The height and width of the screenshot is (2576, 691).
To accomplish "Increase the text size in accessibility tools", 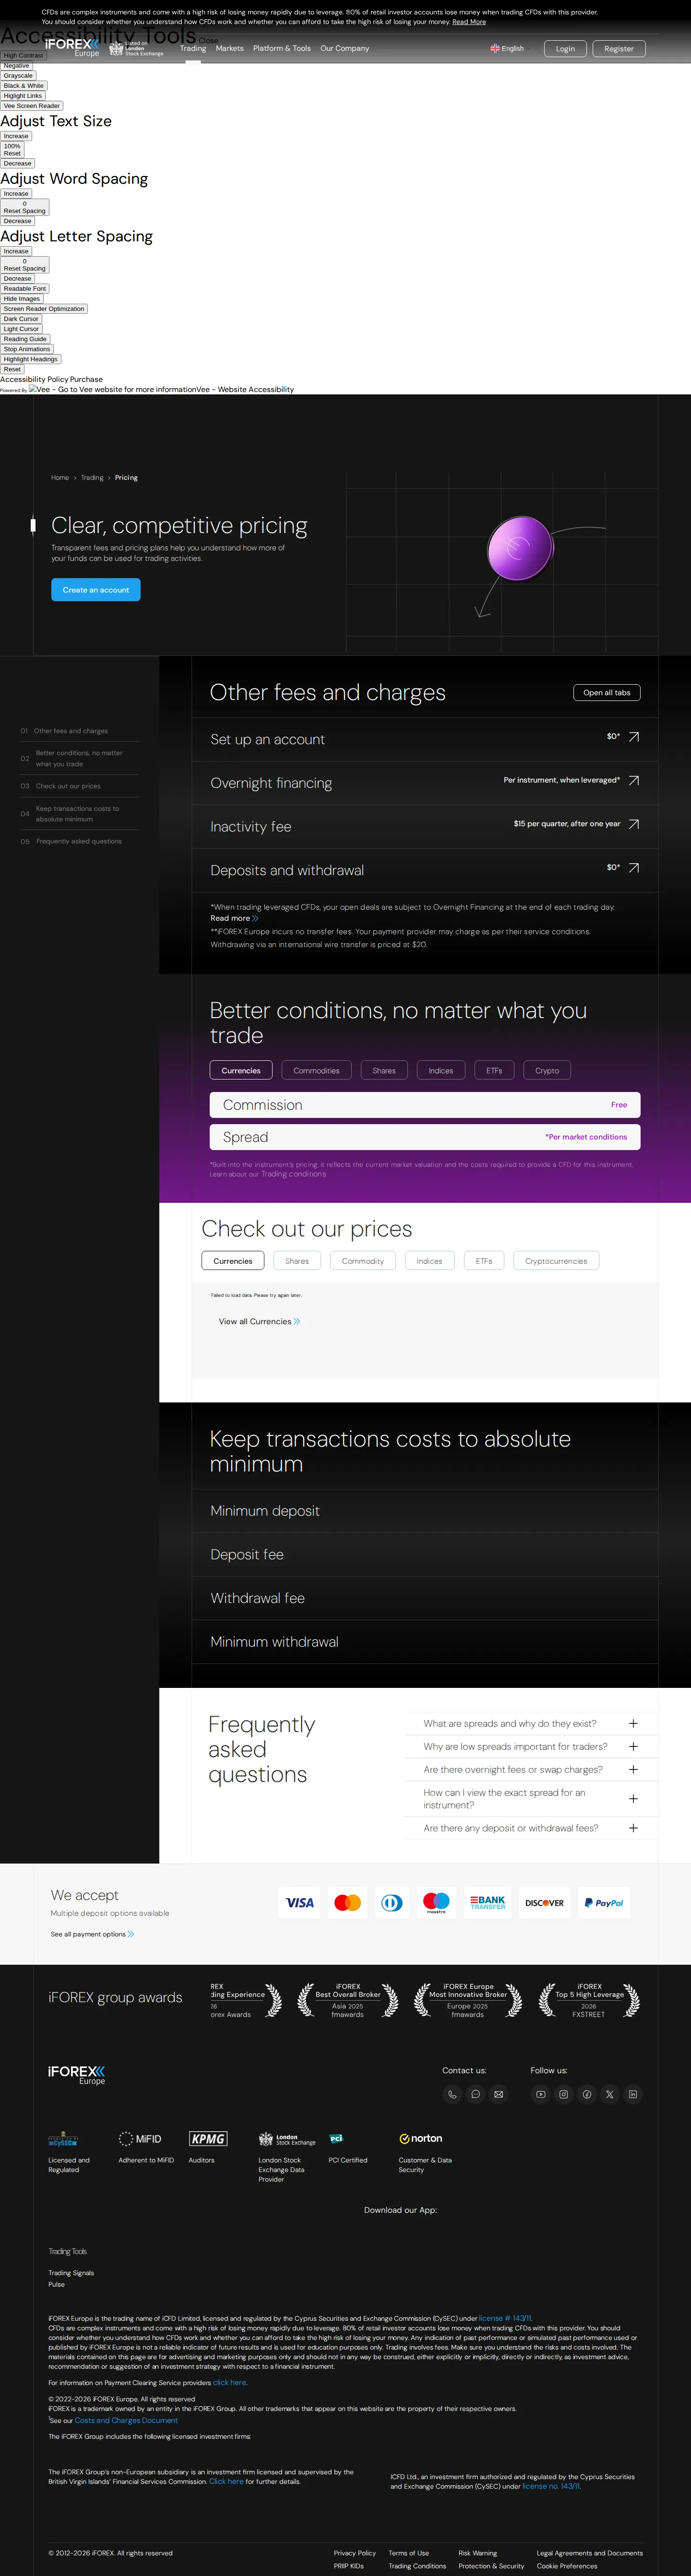I will (16, 136).
